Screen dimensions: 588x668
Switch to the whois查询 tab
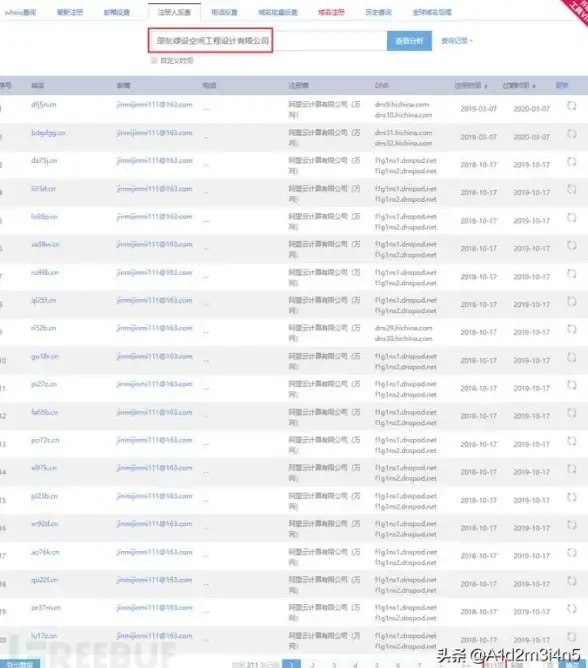(20, 12)
